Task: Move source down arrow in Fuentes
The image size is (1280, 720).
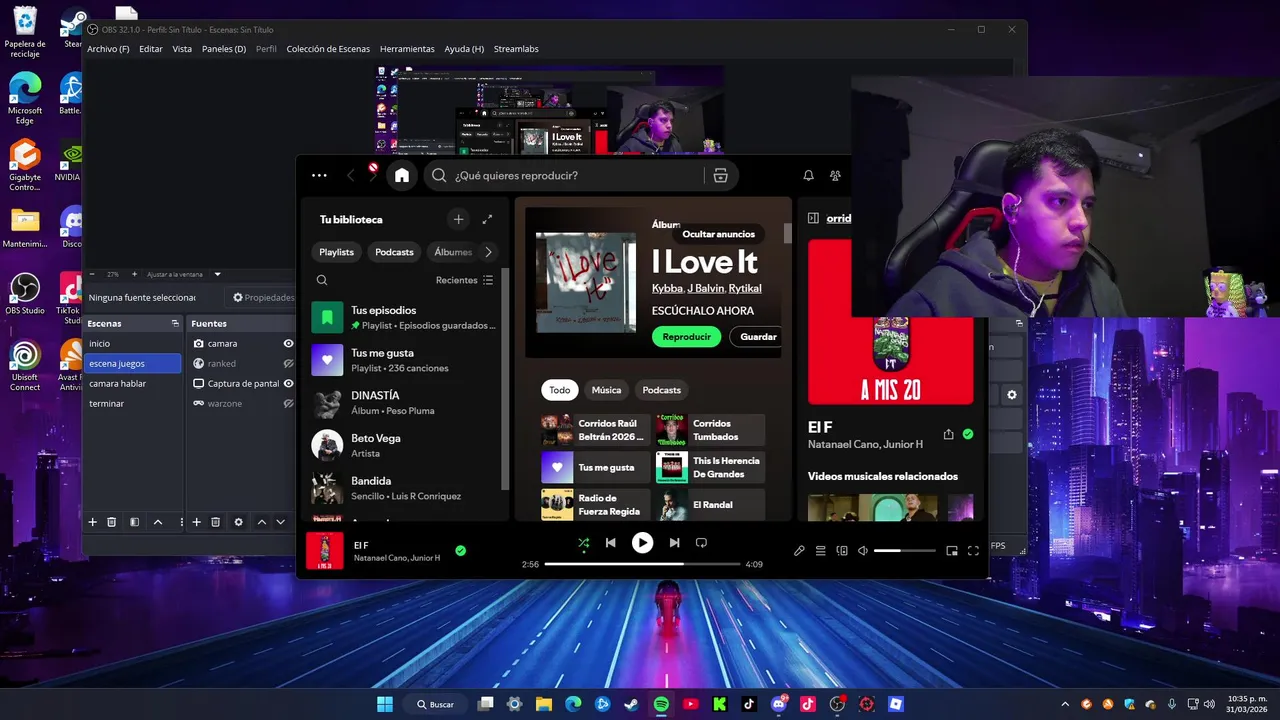Action: point(281,522)
